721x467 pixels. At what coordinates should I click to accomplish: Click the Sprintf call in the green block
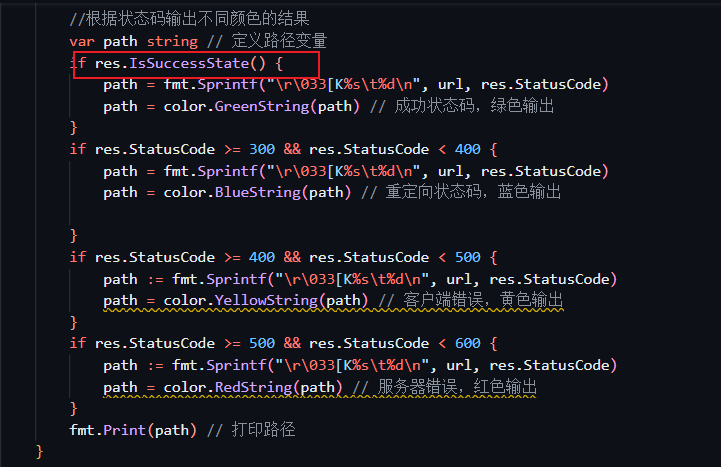pyautogui.click(x=228, y=85)
